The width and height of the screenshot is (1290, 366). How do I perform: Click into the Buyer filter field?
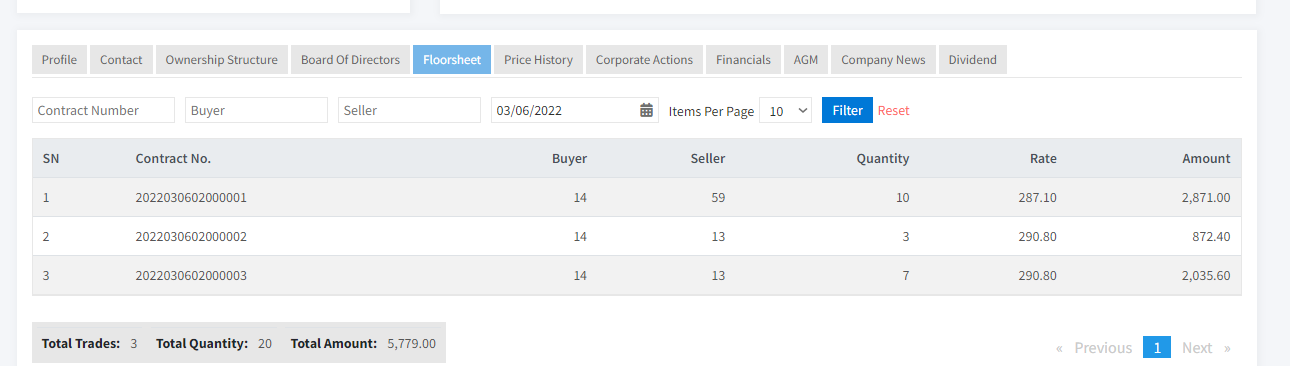[256, 110]
